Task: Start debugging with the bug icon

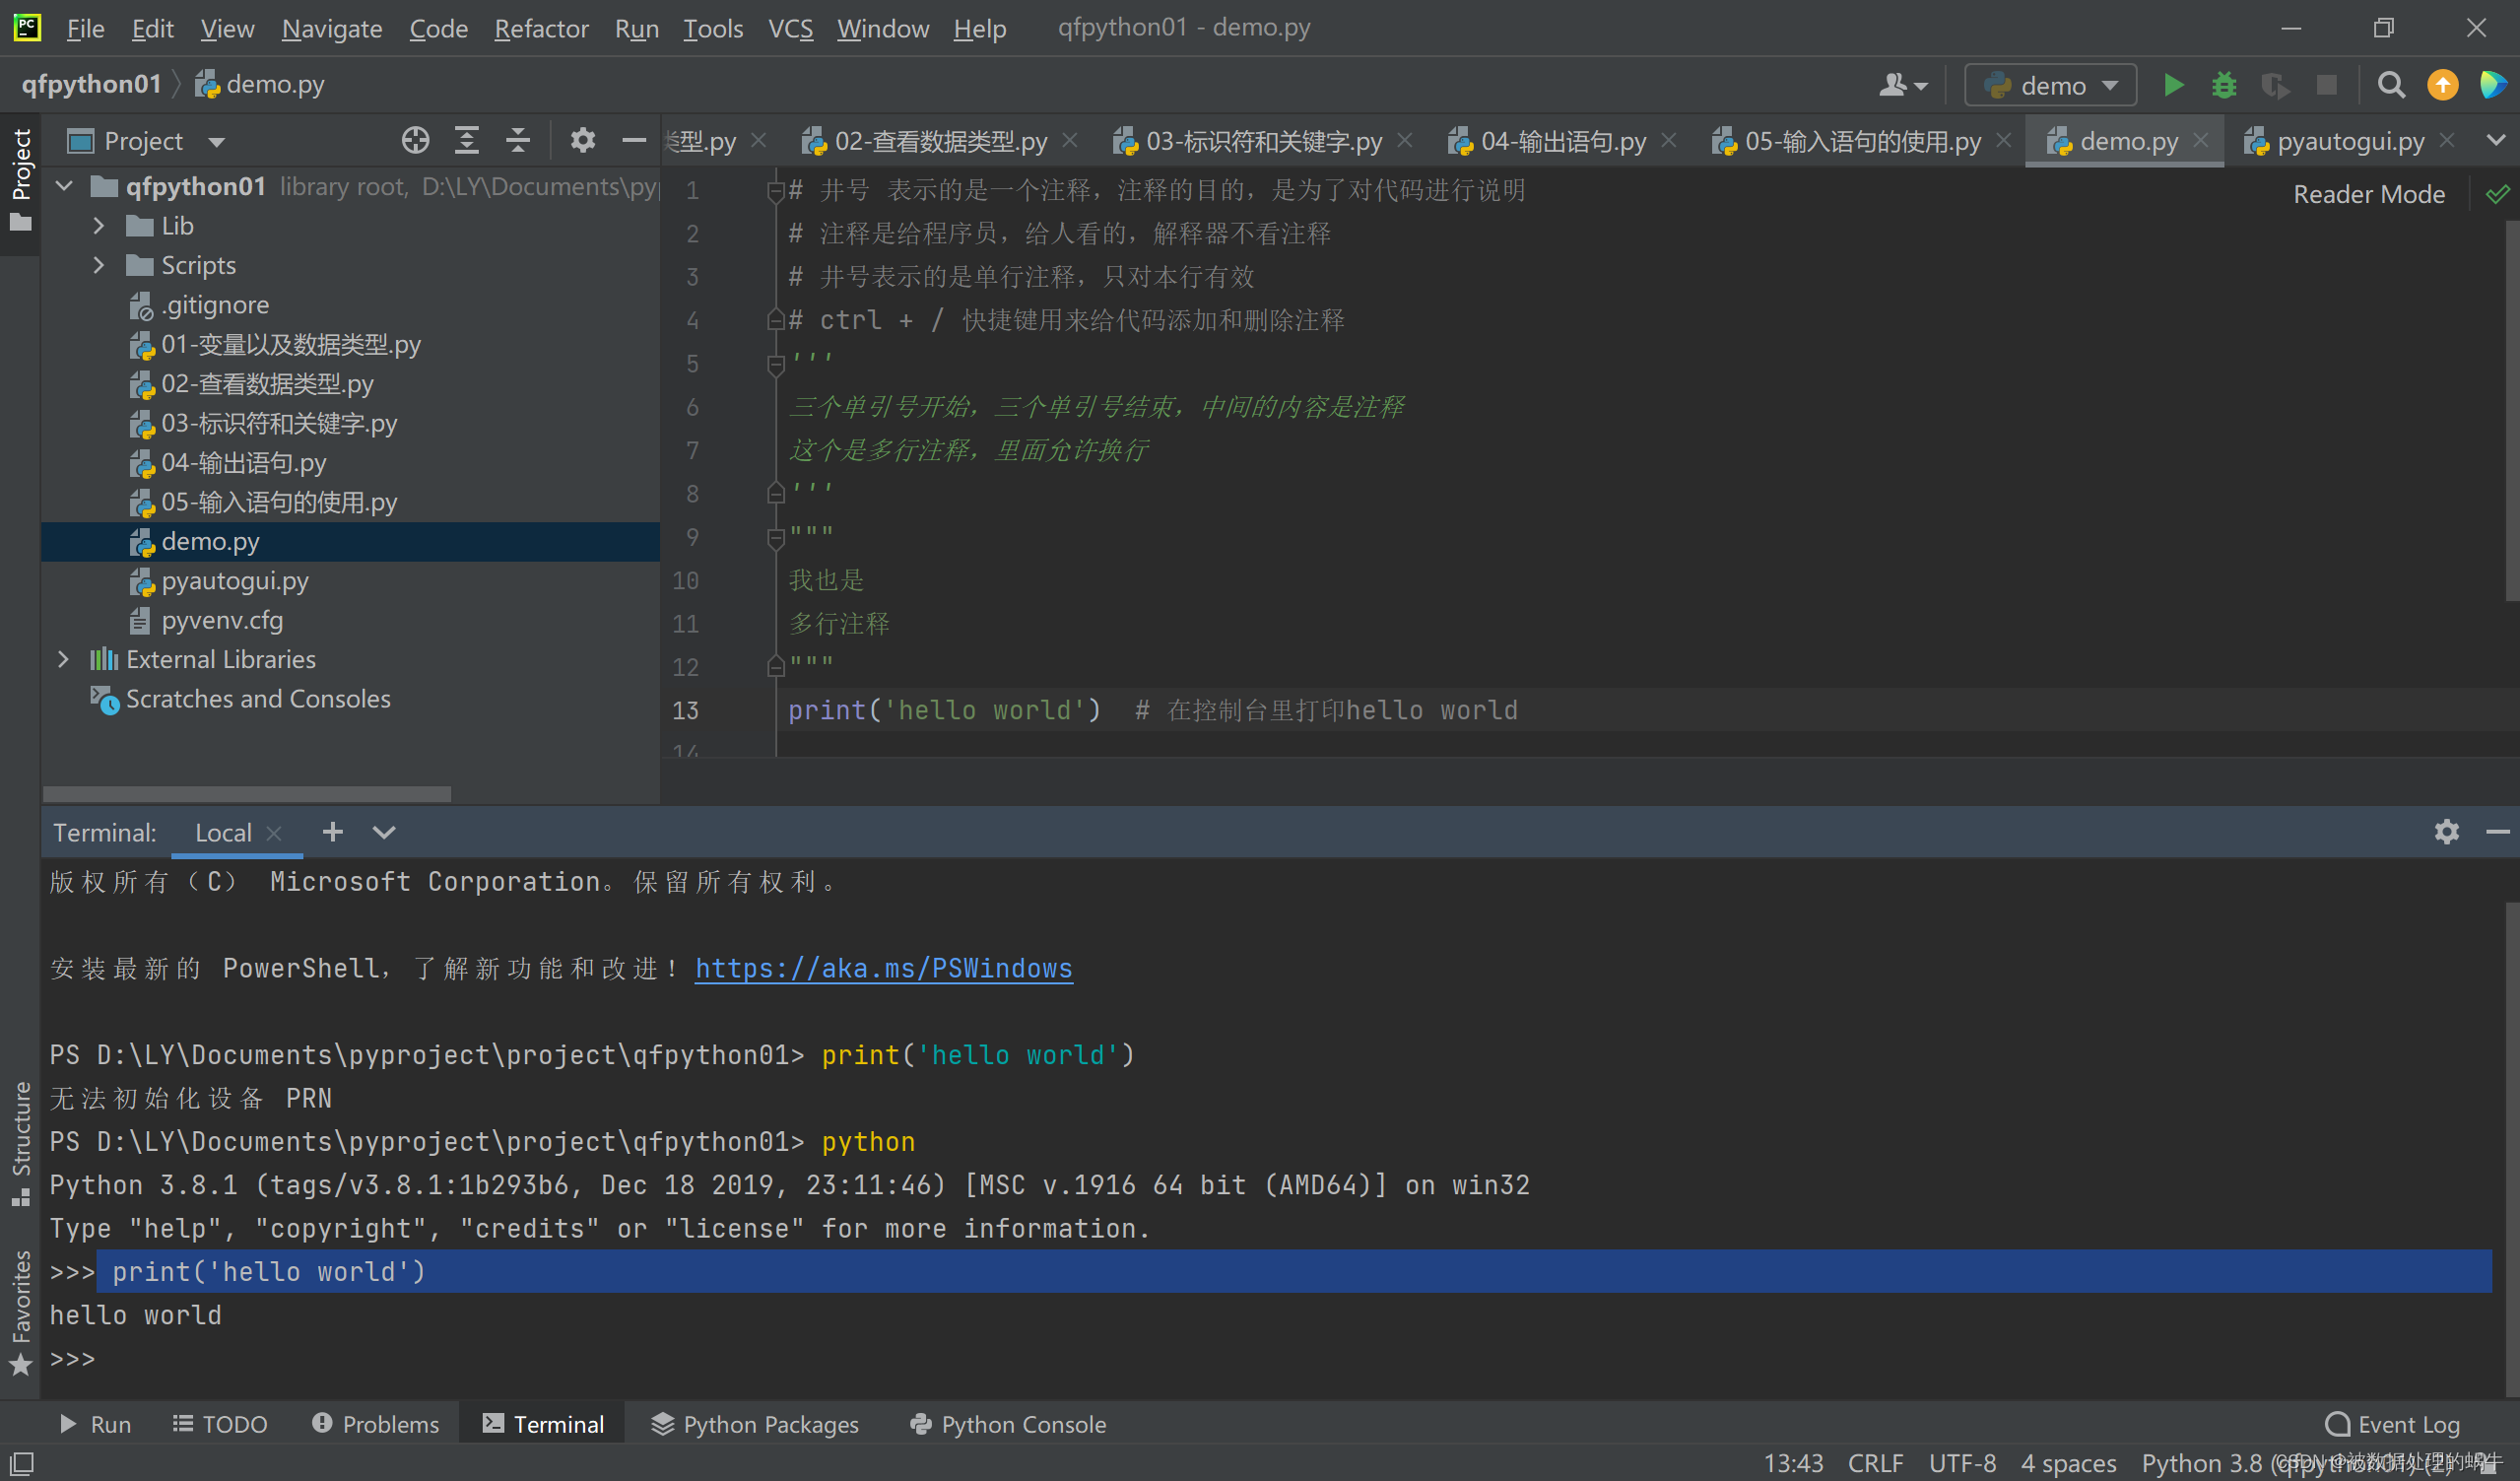Action: [x=2223, y=85]
